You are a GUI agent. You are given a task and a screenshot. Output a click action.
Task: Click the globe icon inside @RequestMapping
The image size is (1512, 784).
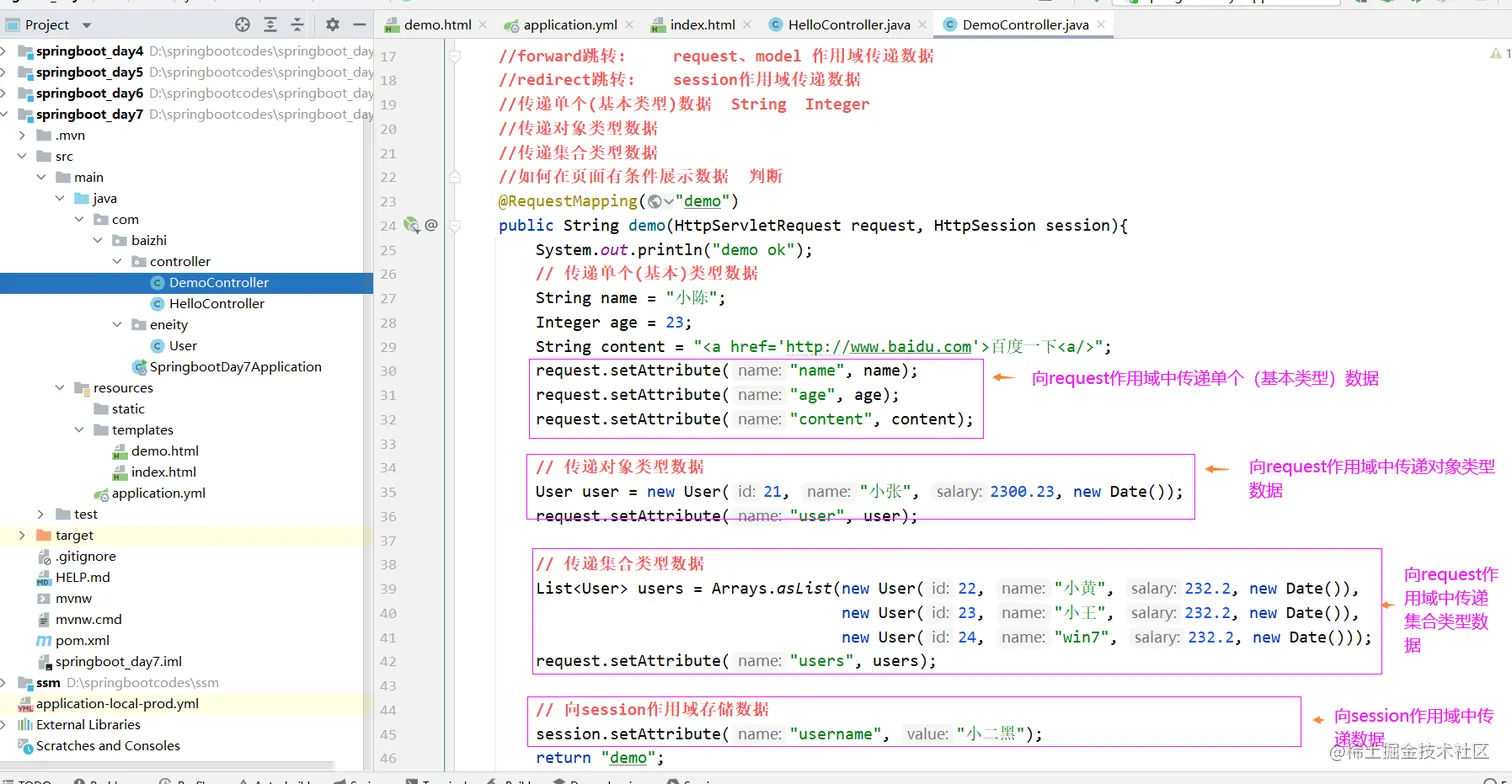655,201
